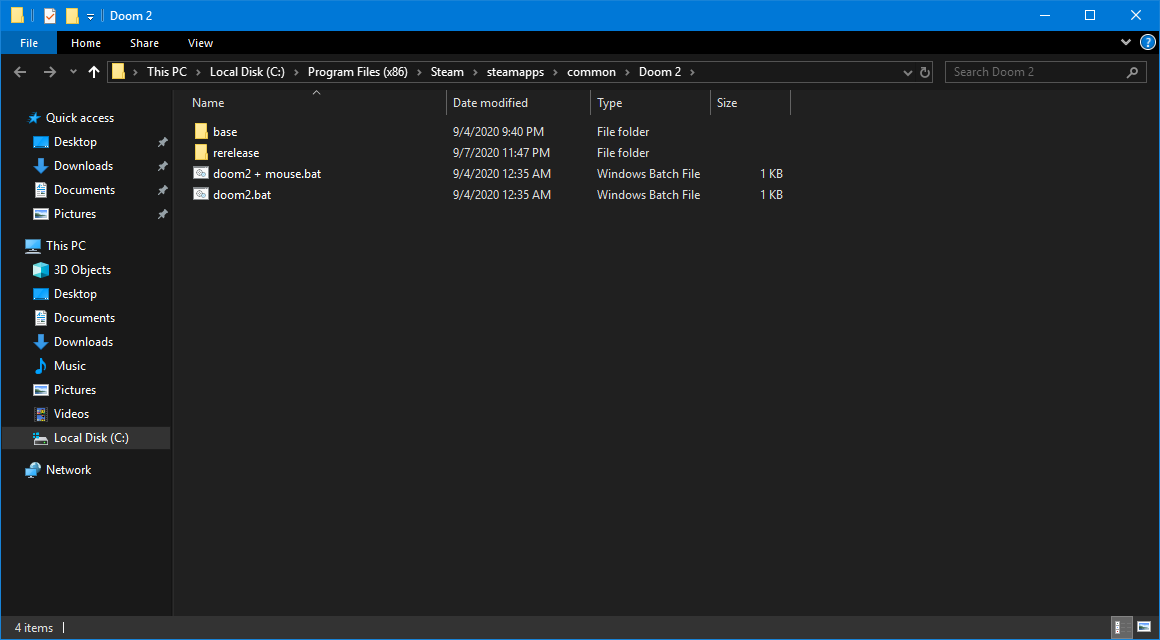Open Customize Quick Access Toolbar dropdown
This screenshot has width=1160, height=640.
(90, 16)
